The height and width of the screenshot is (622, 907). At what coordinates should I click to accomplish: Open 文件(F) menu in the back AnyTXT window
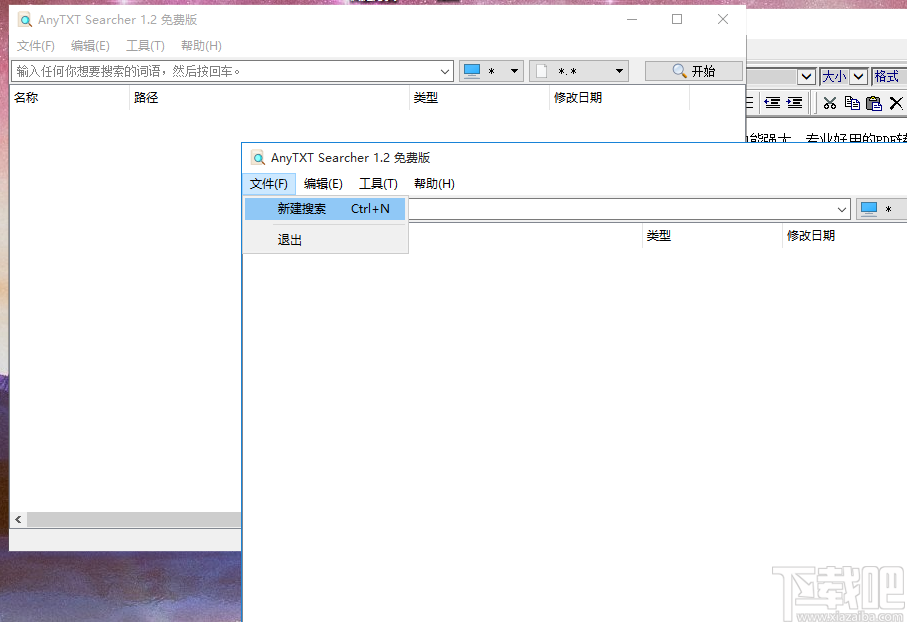pos(35,46)
